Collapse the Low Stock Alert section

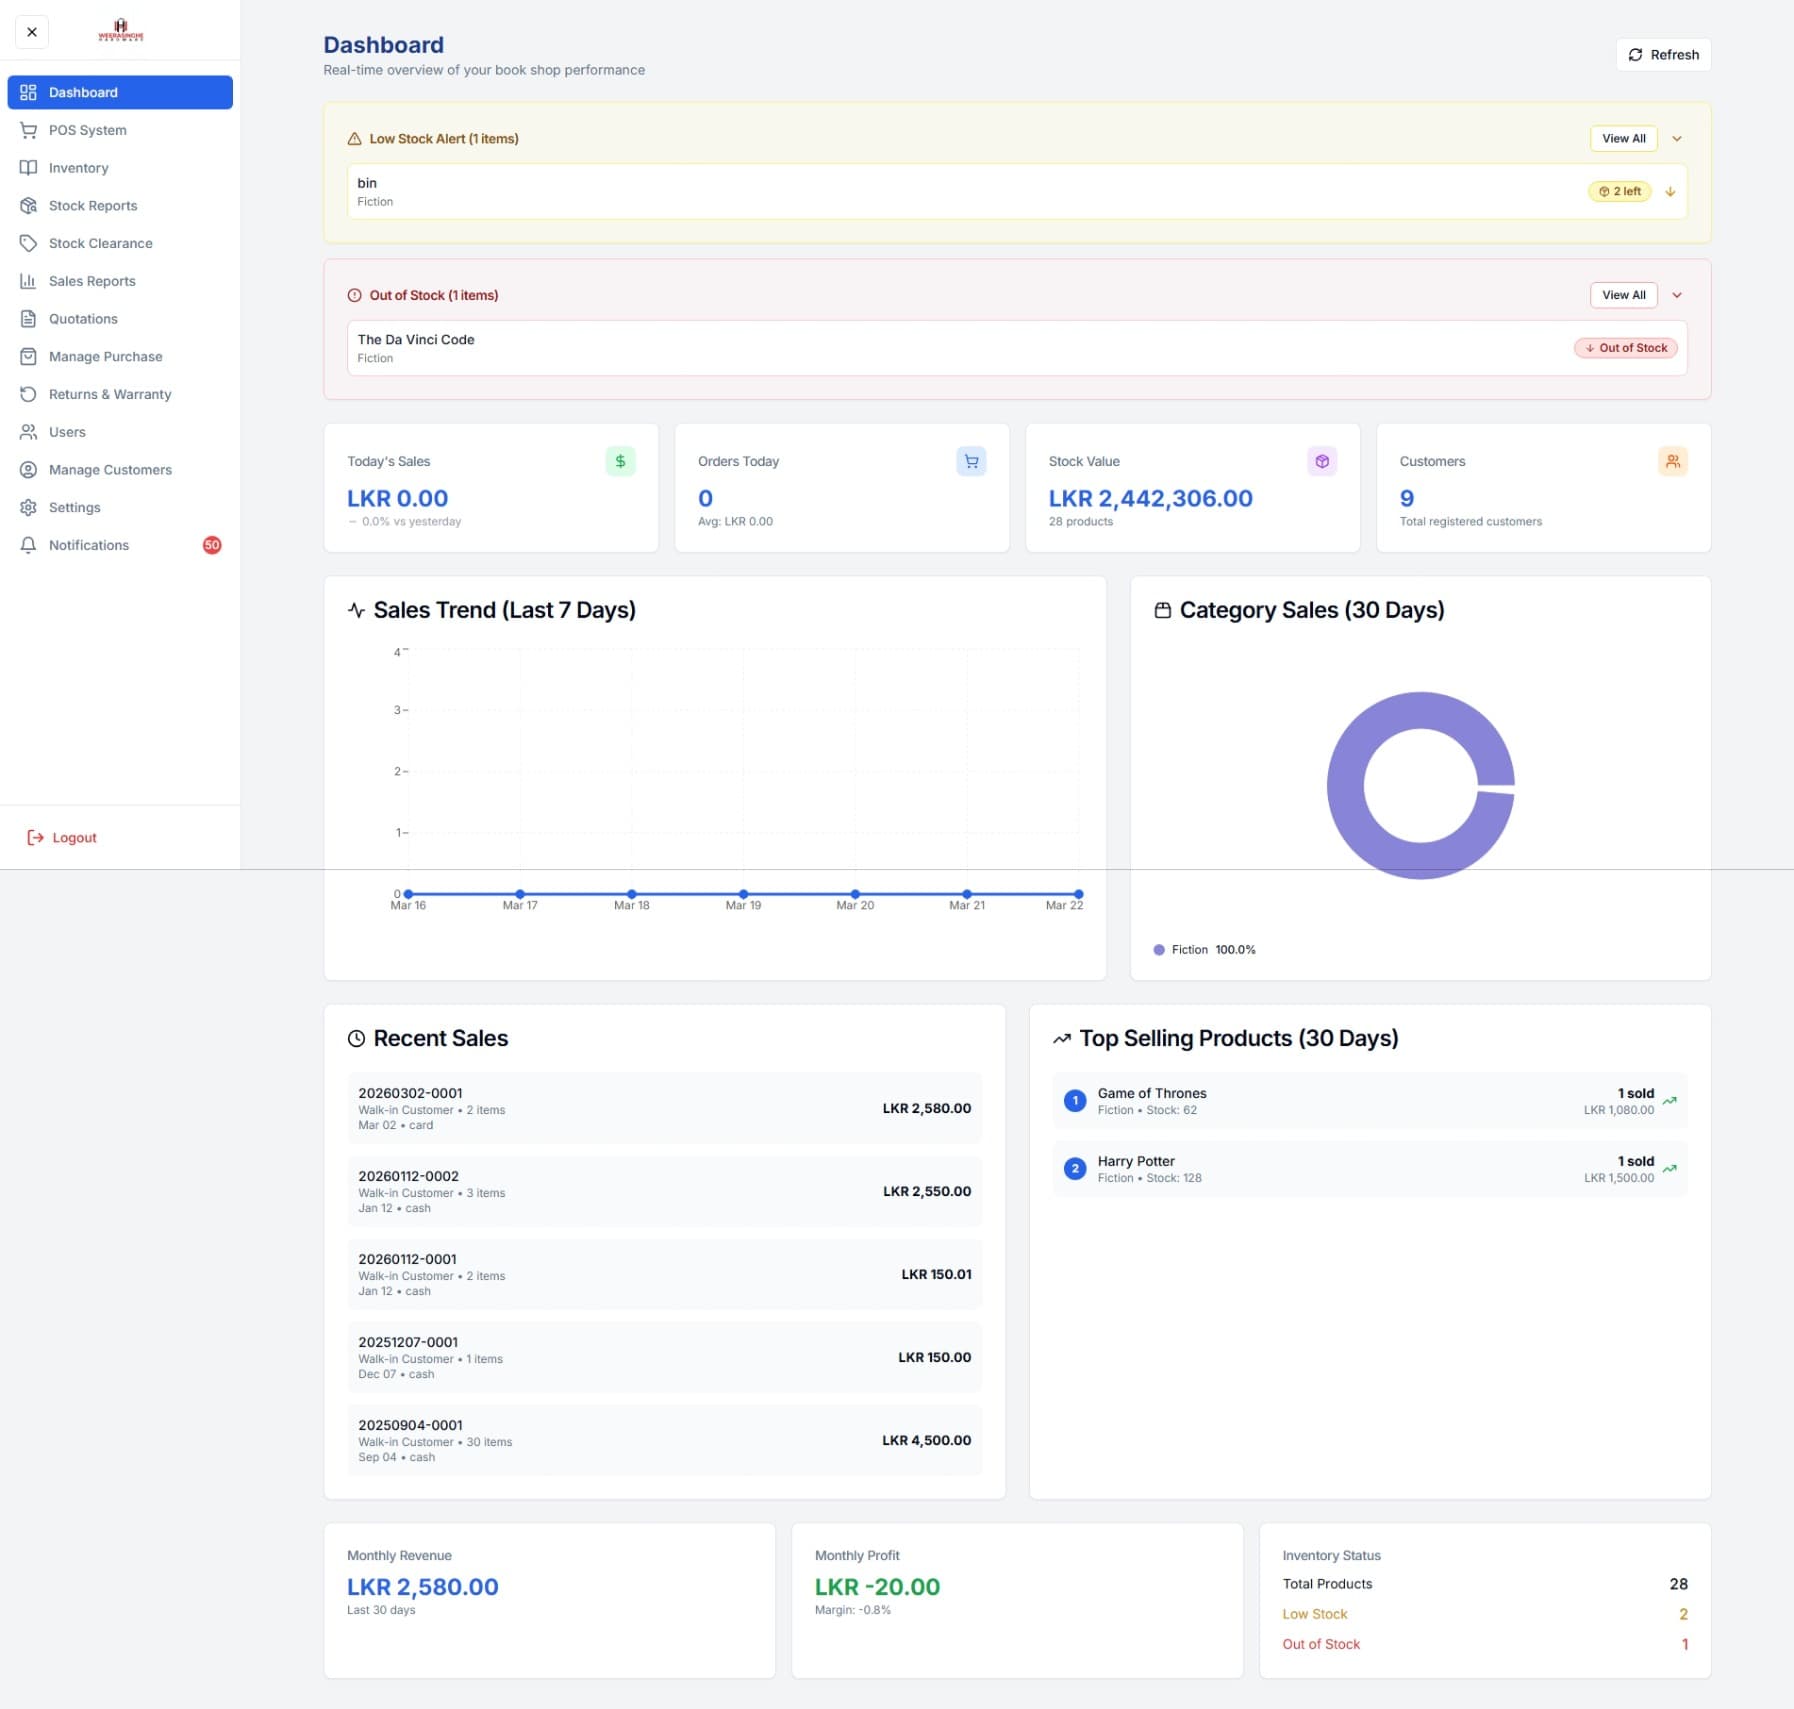point(1677,138)
